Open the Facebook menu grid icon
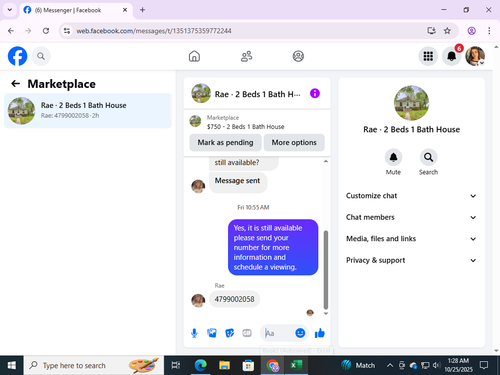This screenshot has height=375, width=500. pos(428,56)
